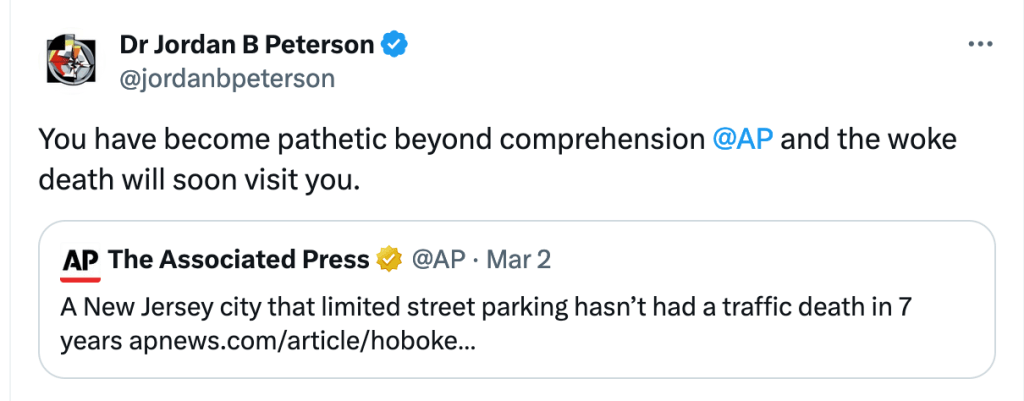This screenshot has height=401, width=1024.
Task: Open the quoted tweet card from its blank area
Action: (800, 350)
